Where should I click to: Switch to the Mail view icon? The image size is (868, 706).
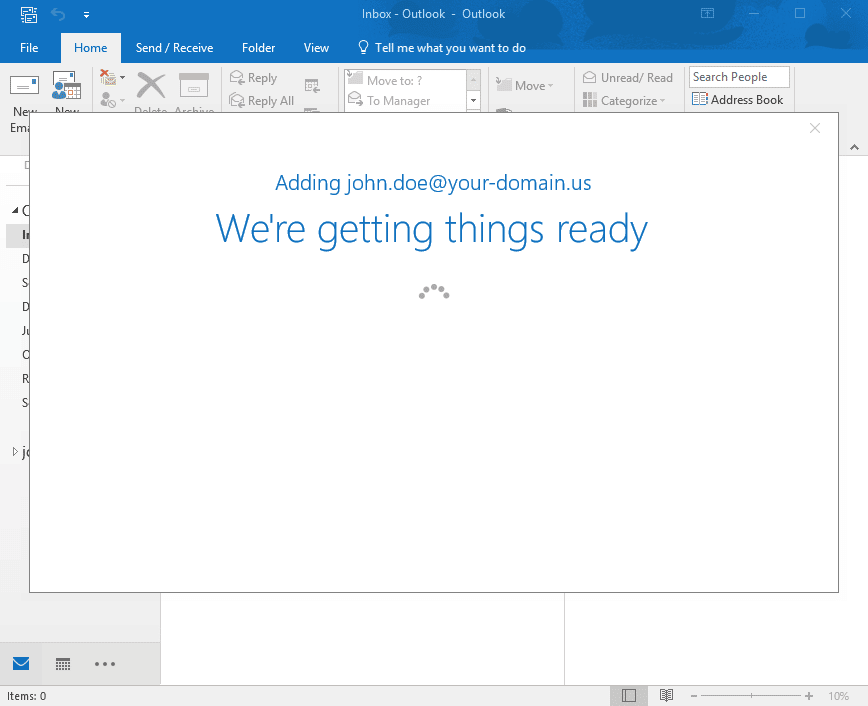[21, 663]
